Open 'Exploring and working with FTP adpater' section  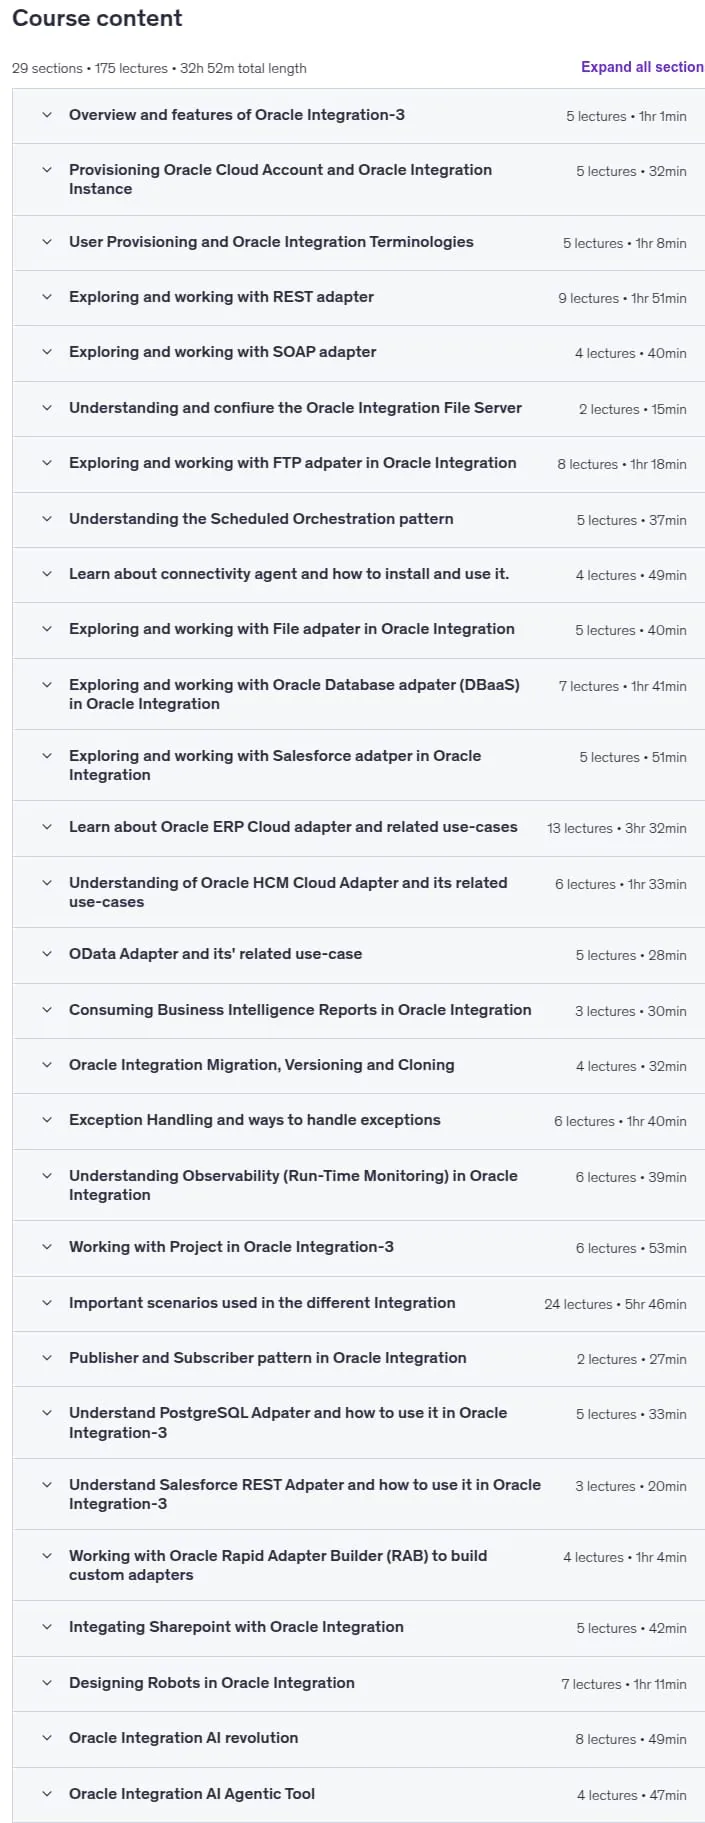358,464
